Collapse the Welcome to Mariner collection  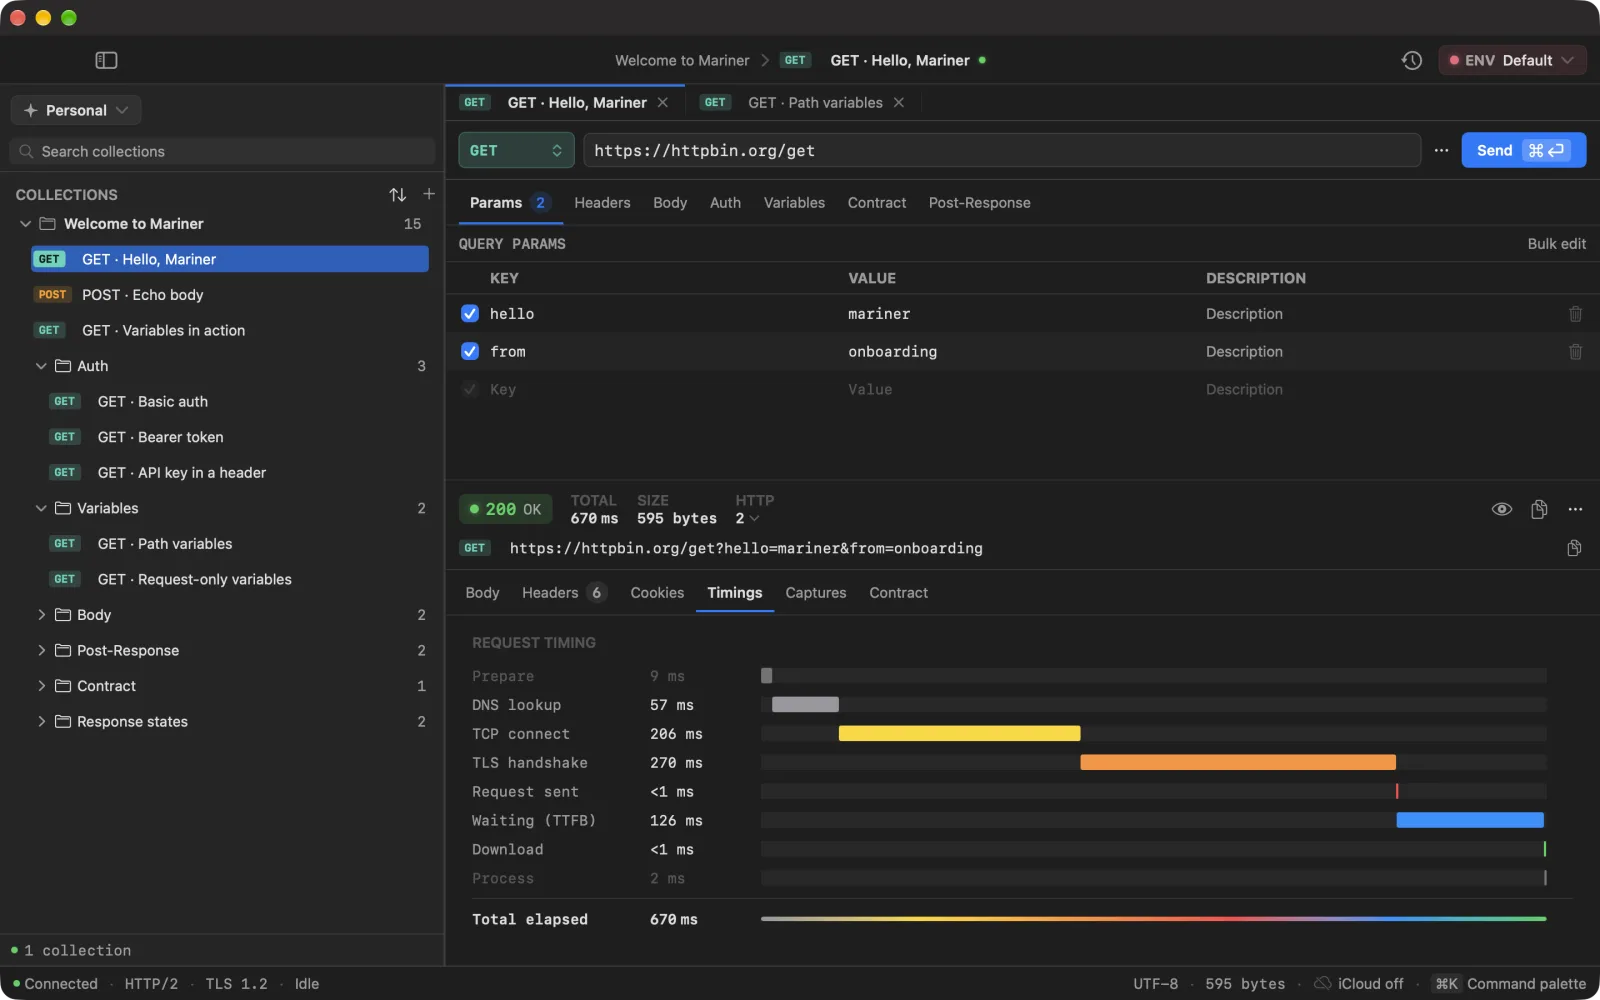click(25, 224)
